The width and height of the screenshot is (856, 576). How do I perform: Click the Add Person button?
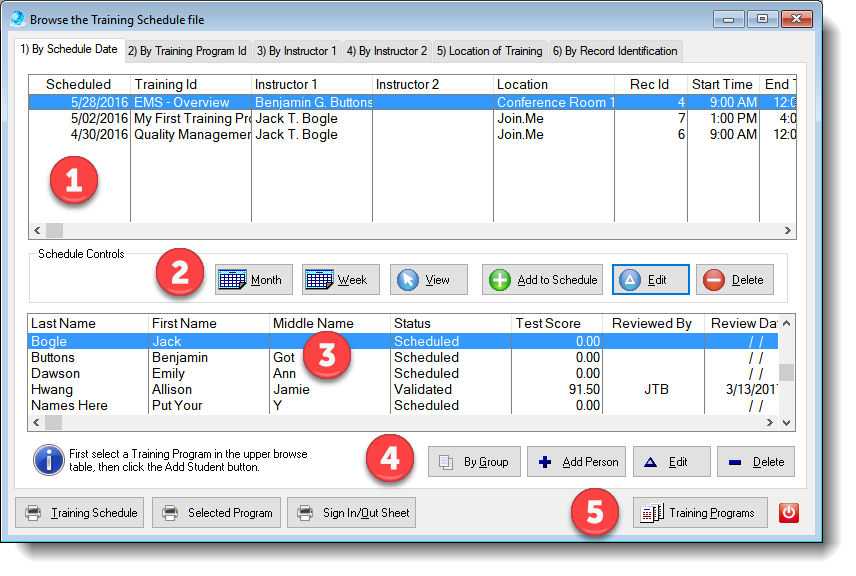(x=576, y=462)
